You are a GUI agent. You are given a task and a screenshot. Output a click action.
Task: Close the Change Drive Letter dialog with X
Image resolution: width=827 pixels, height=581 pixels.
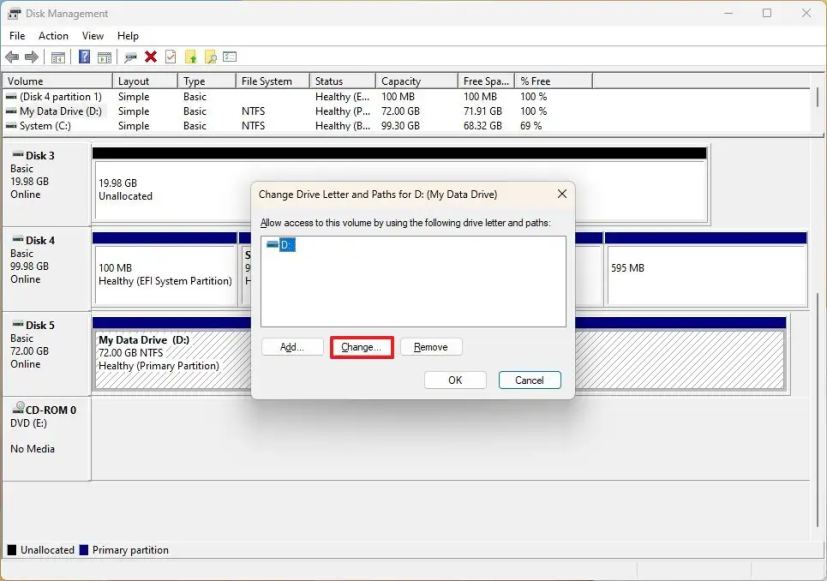point(562,194)
